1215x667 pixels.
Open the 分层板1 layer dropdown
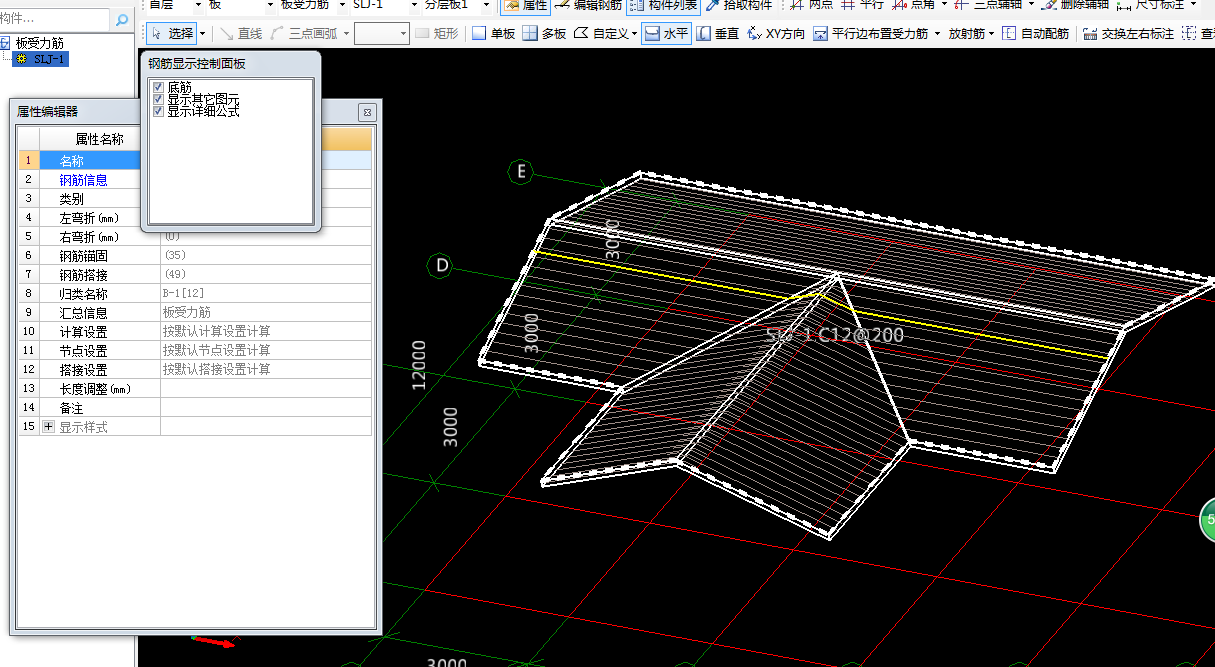click(486, 5)
